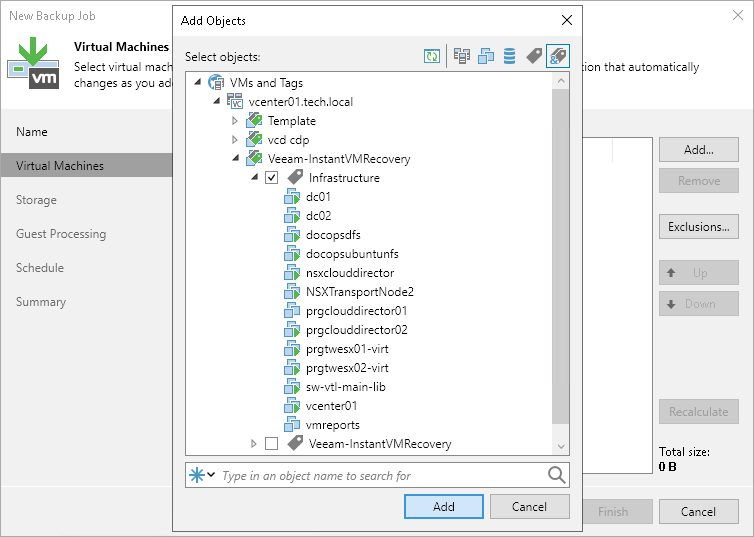Collapse the vcenter01.tech.local node
Image resolution: width=754 pixels, height=537 pixels.
coord(217,101)
